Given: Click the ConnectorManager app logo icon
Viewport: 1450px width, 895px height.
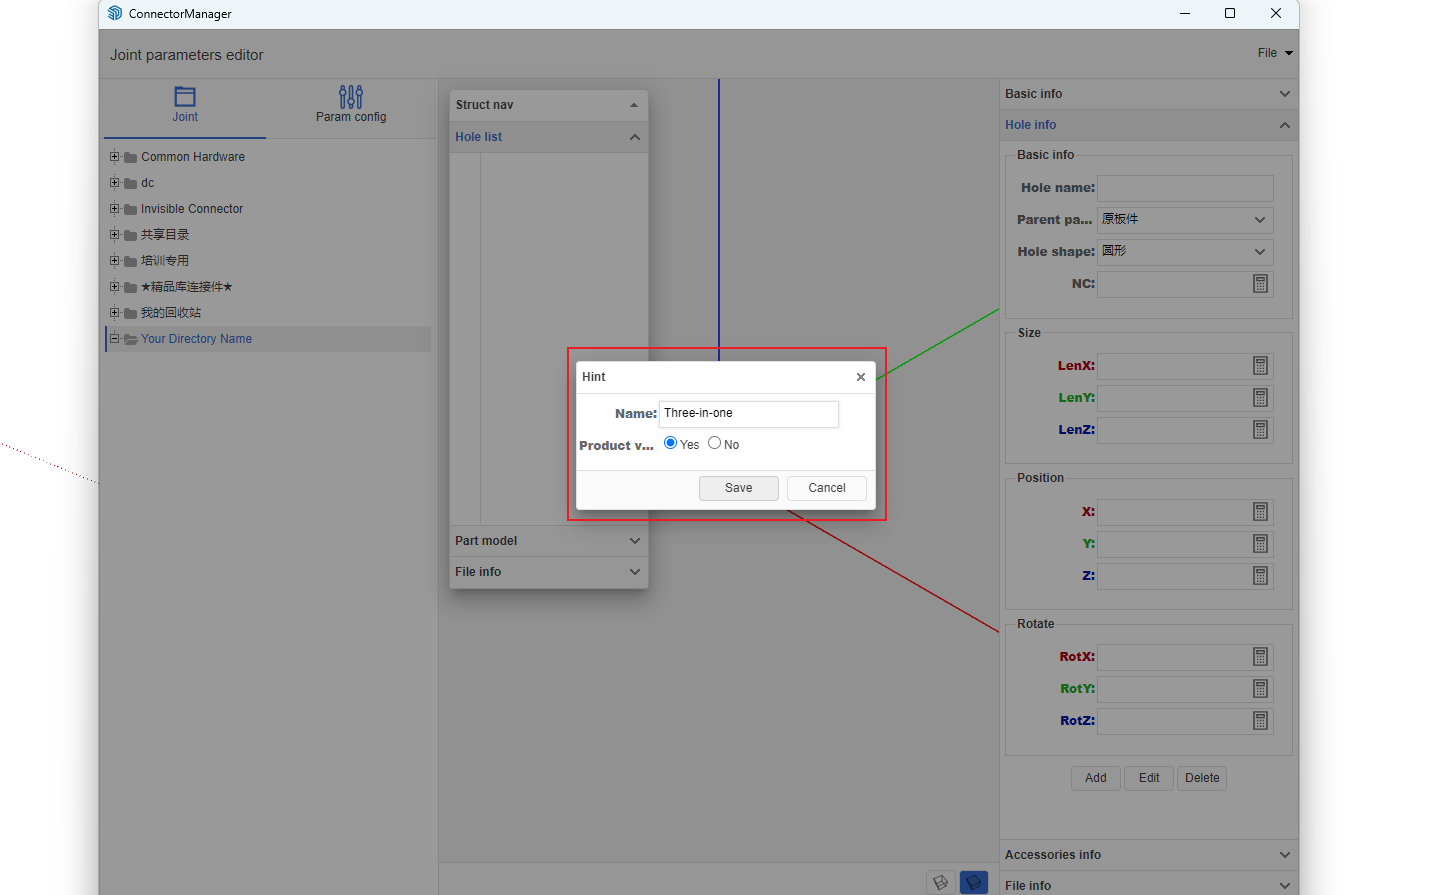Looking at the screenshot, I should click(115, 13).
